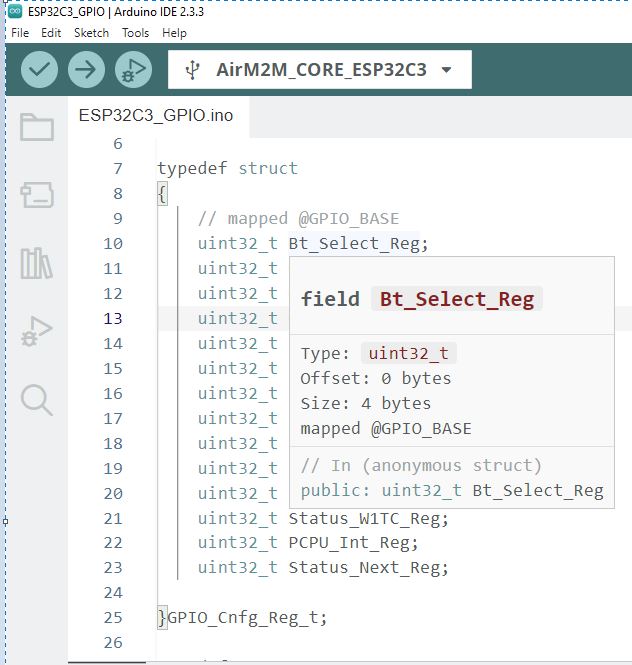Open the Boards Manager sidebar icon

click(37, 195)
